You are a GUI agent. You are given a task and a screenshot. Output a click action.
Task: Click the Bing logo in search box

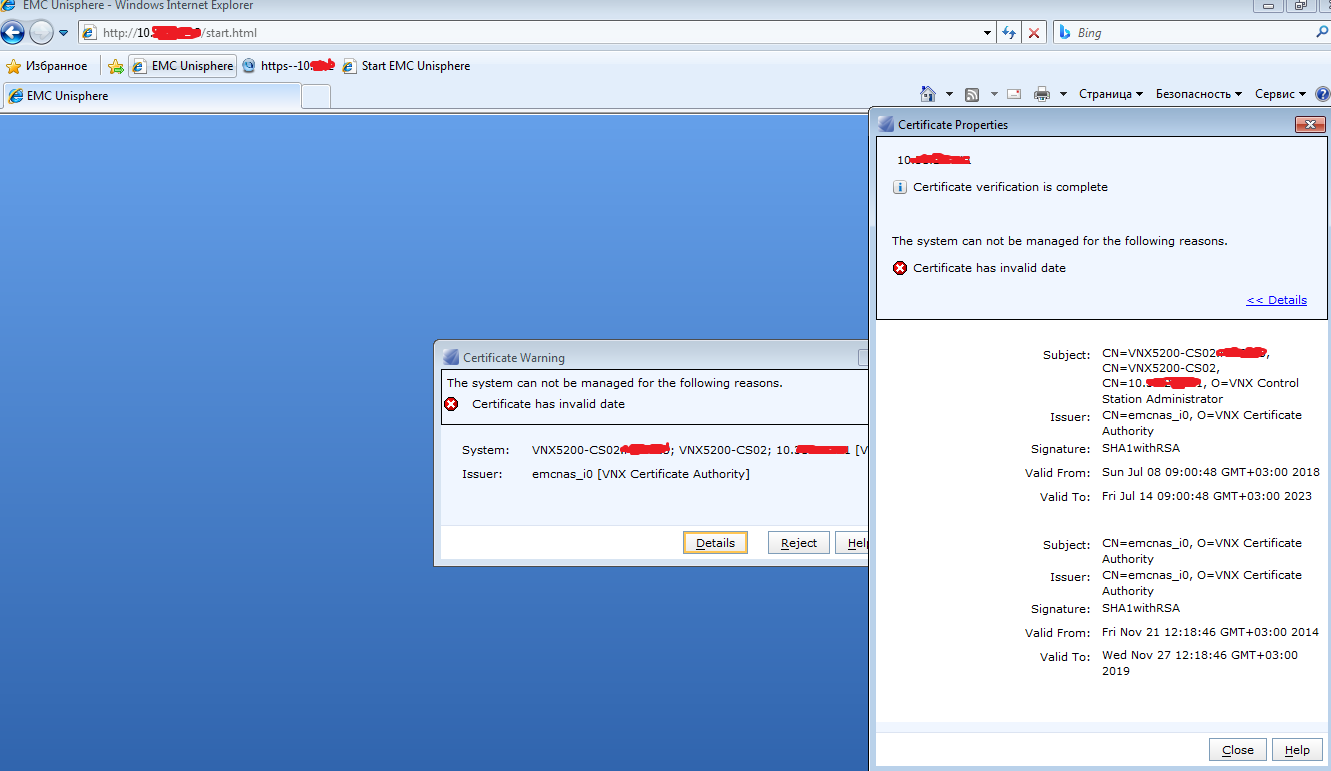(1065, 33)
